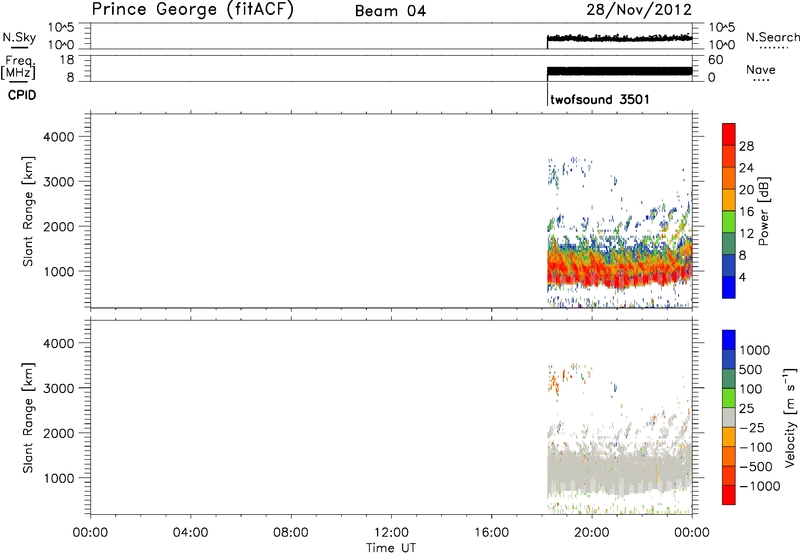This screenshot has height=554, width=800.
Task: Click the '60' Nave axis tick
Action: pyautogui.click(x=715, y=60)
